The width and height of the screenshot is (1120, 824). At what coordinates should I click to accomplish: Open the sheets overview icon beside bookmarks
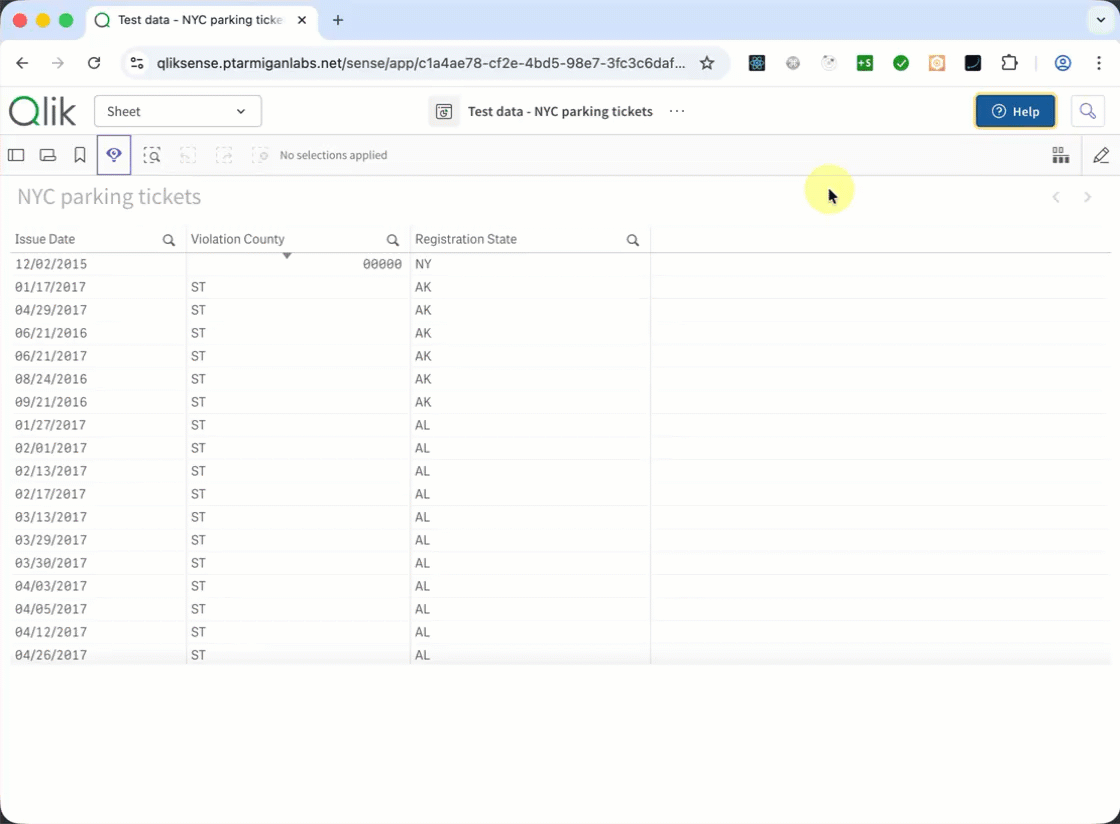coord(48,155)
